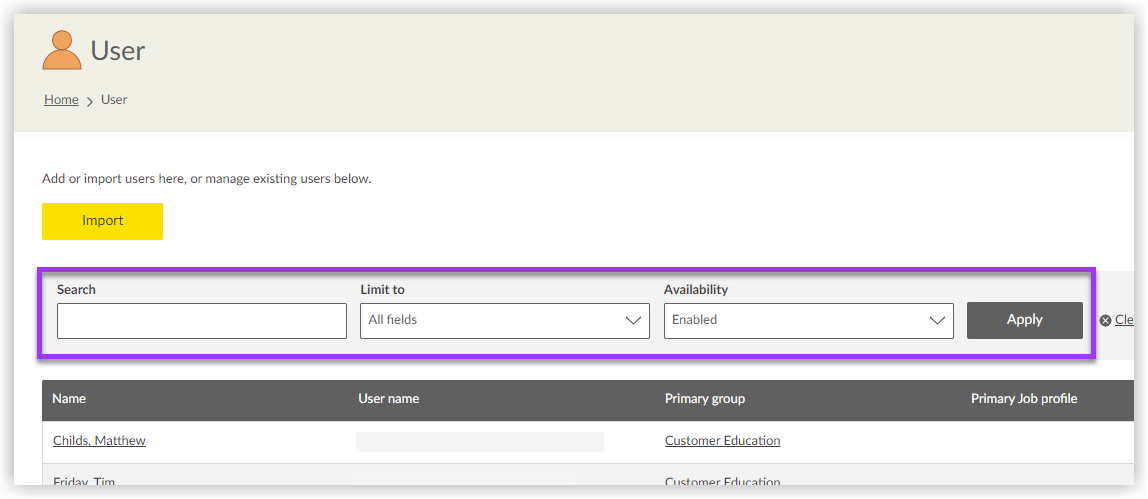Focus the Search input field
Viewport: 1148px width, 499px height.
coord(202,321)
